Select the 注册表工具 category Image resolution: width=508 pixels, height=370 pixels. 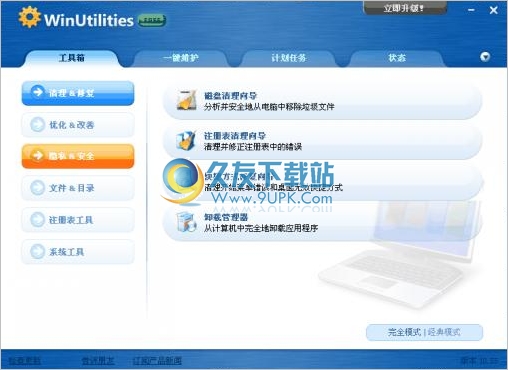coord(78,220)
